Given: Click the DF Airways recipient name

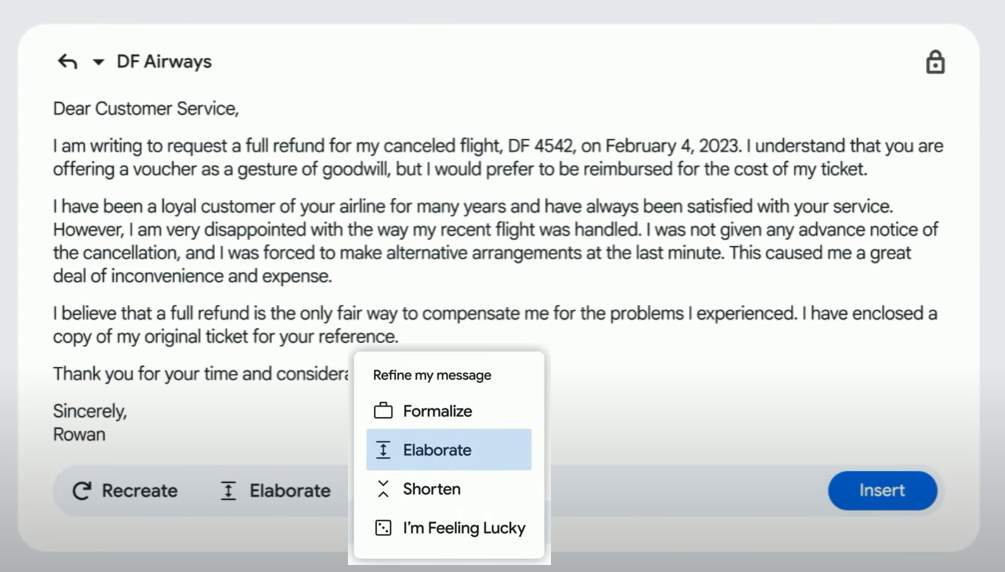Looking at the screenshot, I should [164, 62].
